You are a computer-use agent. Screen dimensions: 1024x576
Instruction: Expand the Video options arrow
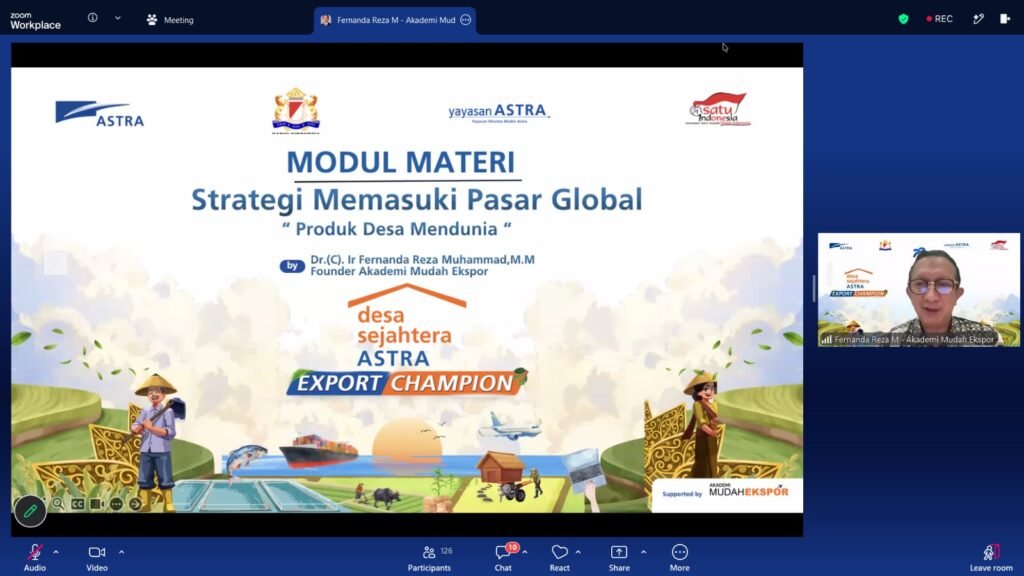pyautogui.click(x=121, y=552)
